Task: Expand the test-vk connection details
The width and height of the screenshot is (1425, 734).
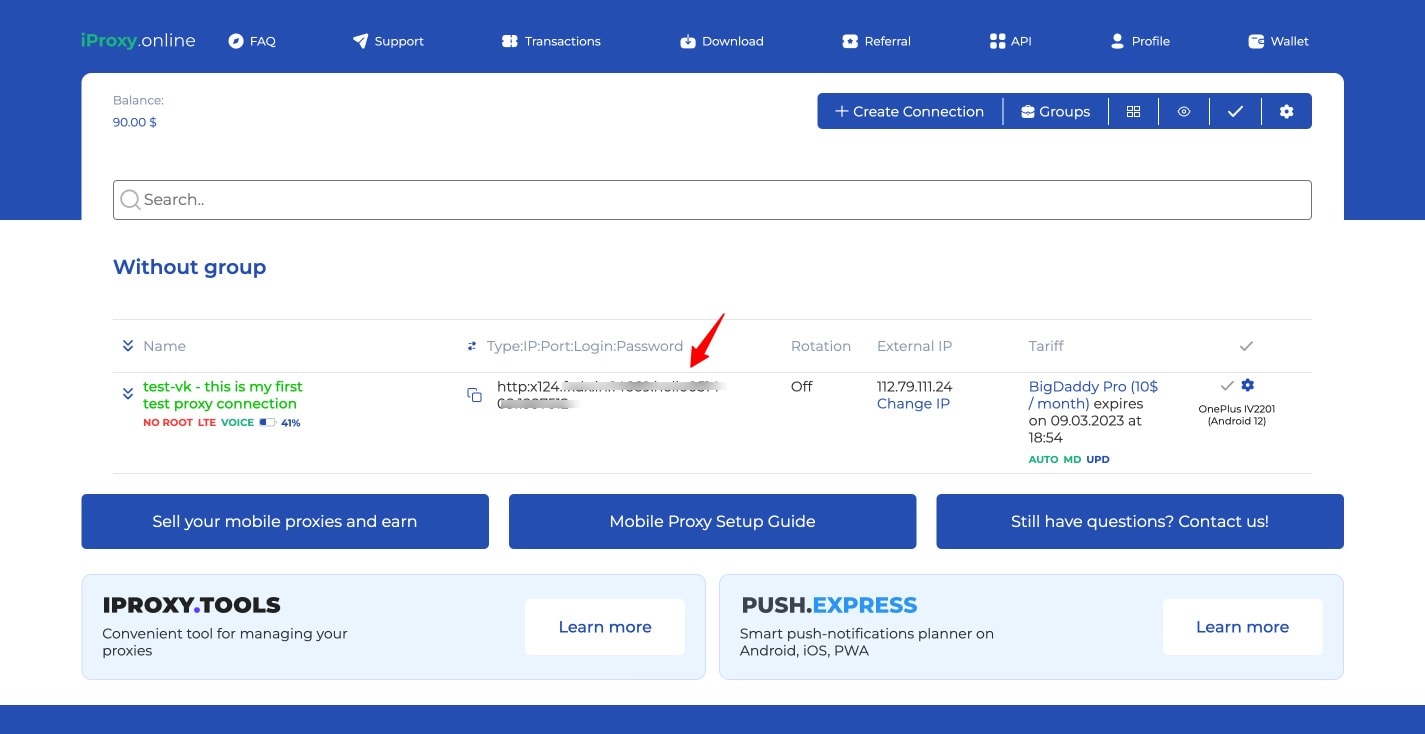Action: pyautogui.click(x=128, y=394)
